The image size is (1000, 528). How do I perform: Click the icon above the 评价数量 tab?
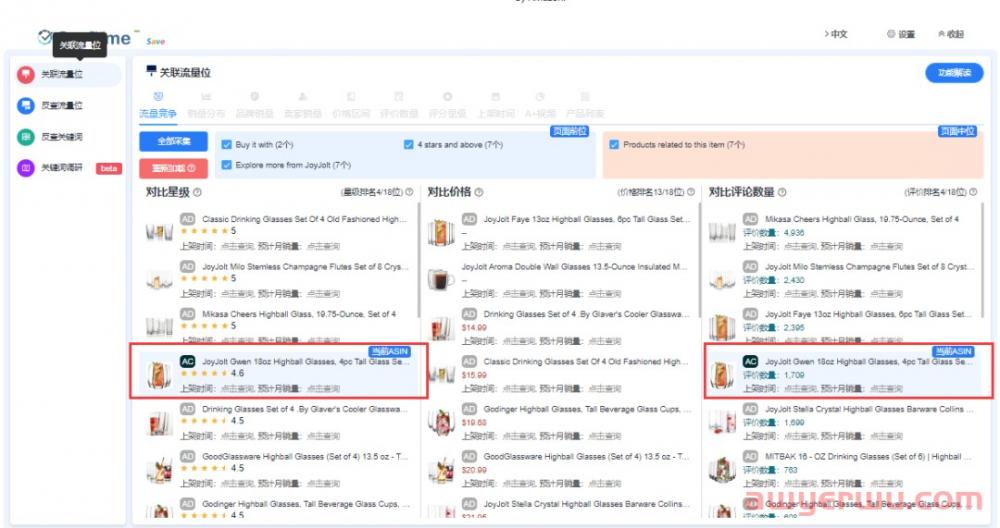tap(399, 96)
